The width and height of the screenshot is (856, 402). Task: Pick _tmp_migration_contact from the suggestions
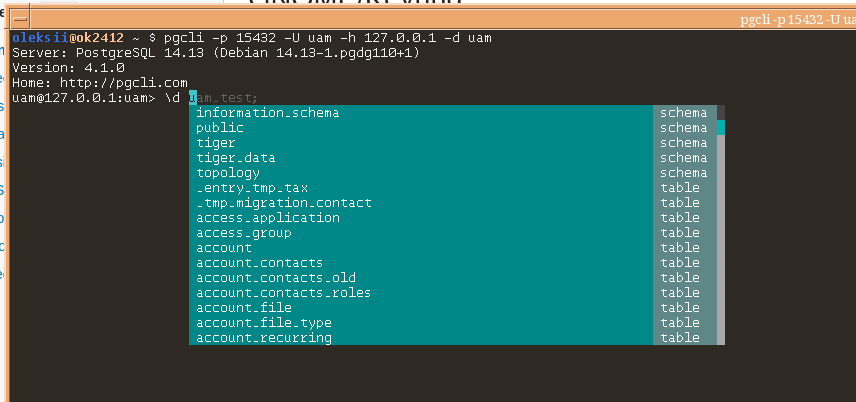[284, 203]
